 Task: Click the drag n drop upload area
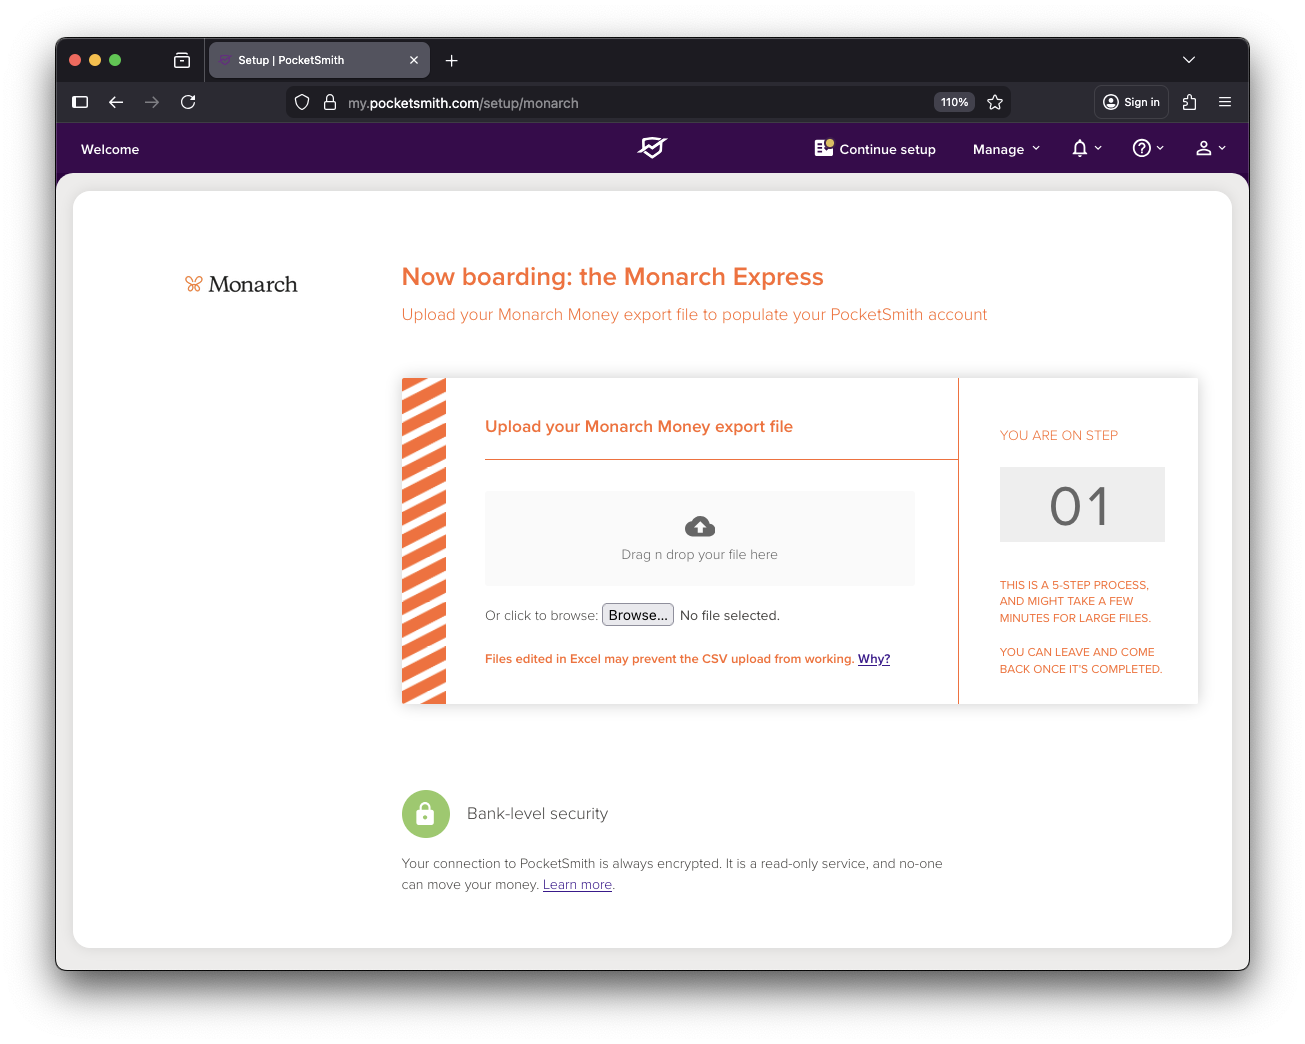tap(699, 538)
